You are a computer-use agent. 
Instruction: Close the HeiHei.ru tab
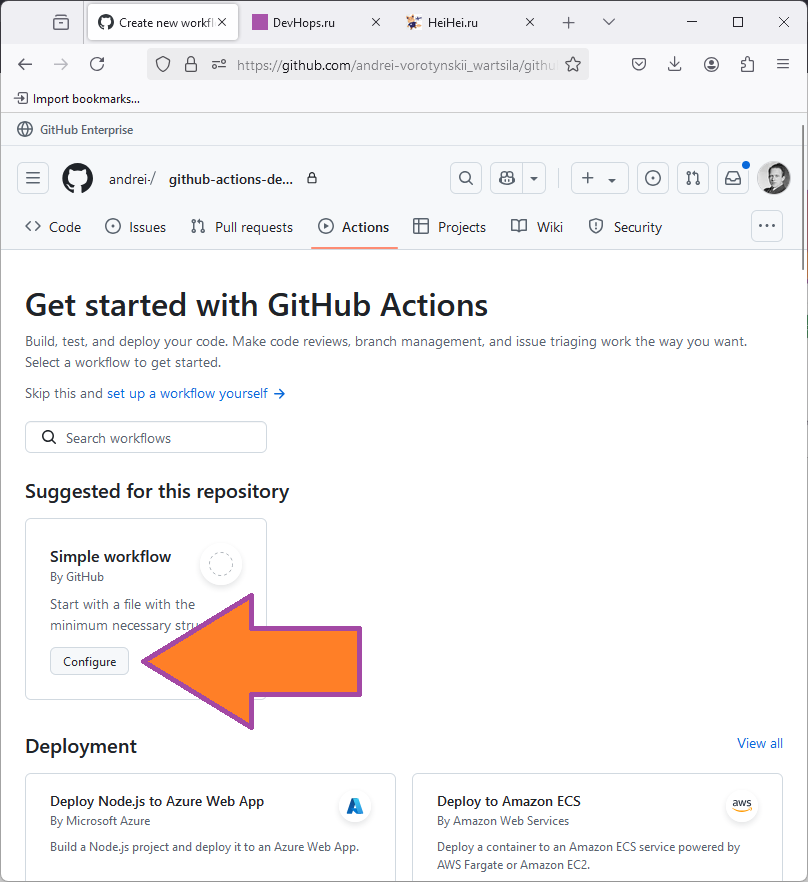pyautogui.click(x=529, y=22)
